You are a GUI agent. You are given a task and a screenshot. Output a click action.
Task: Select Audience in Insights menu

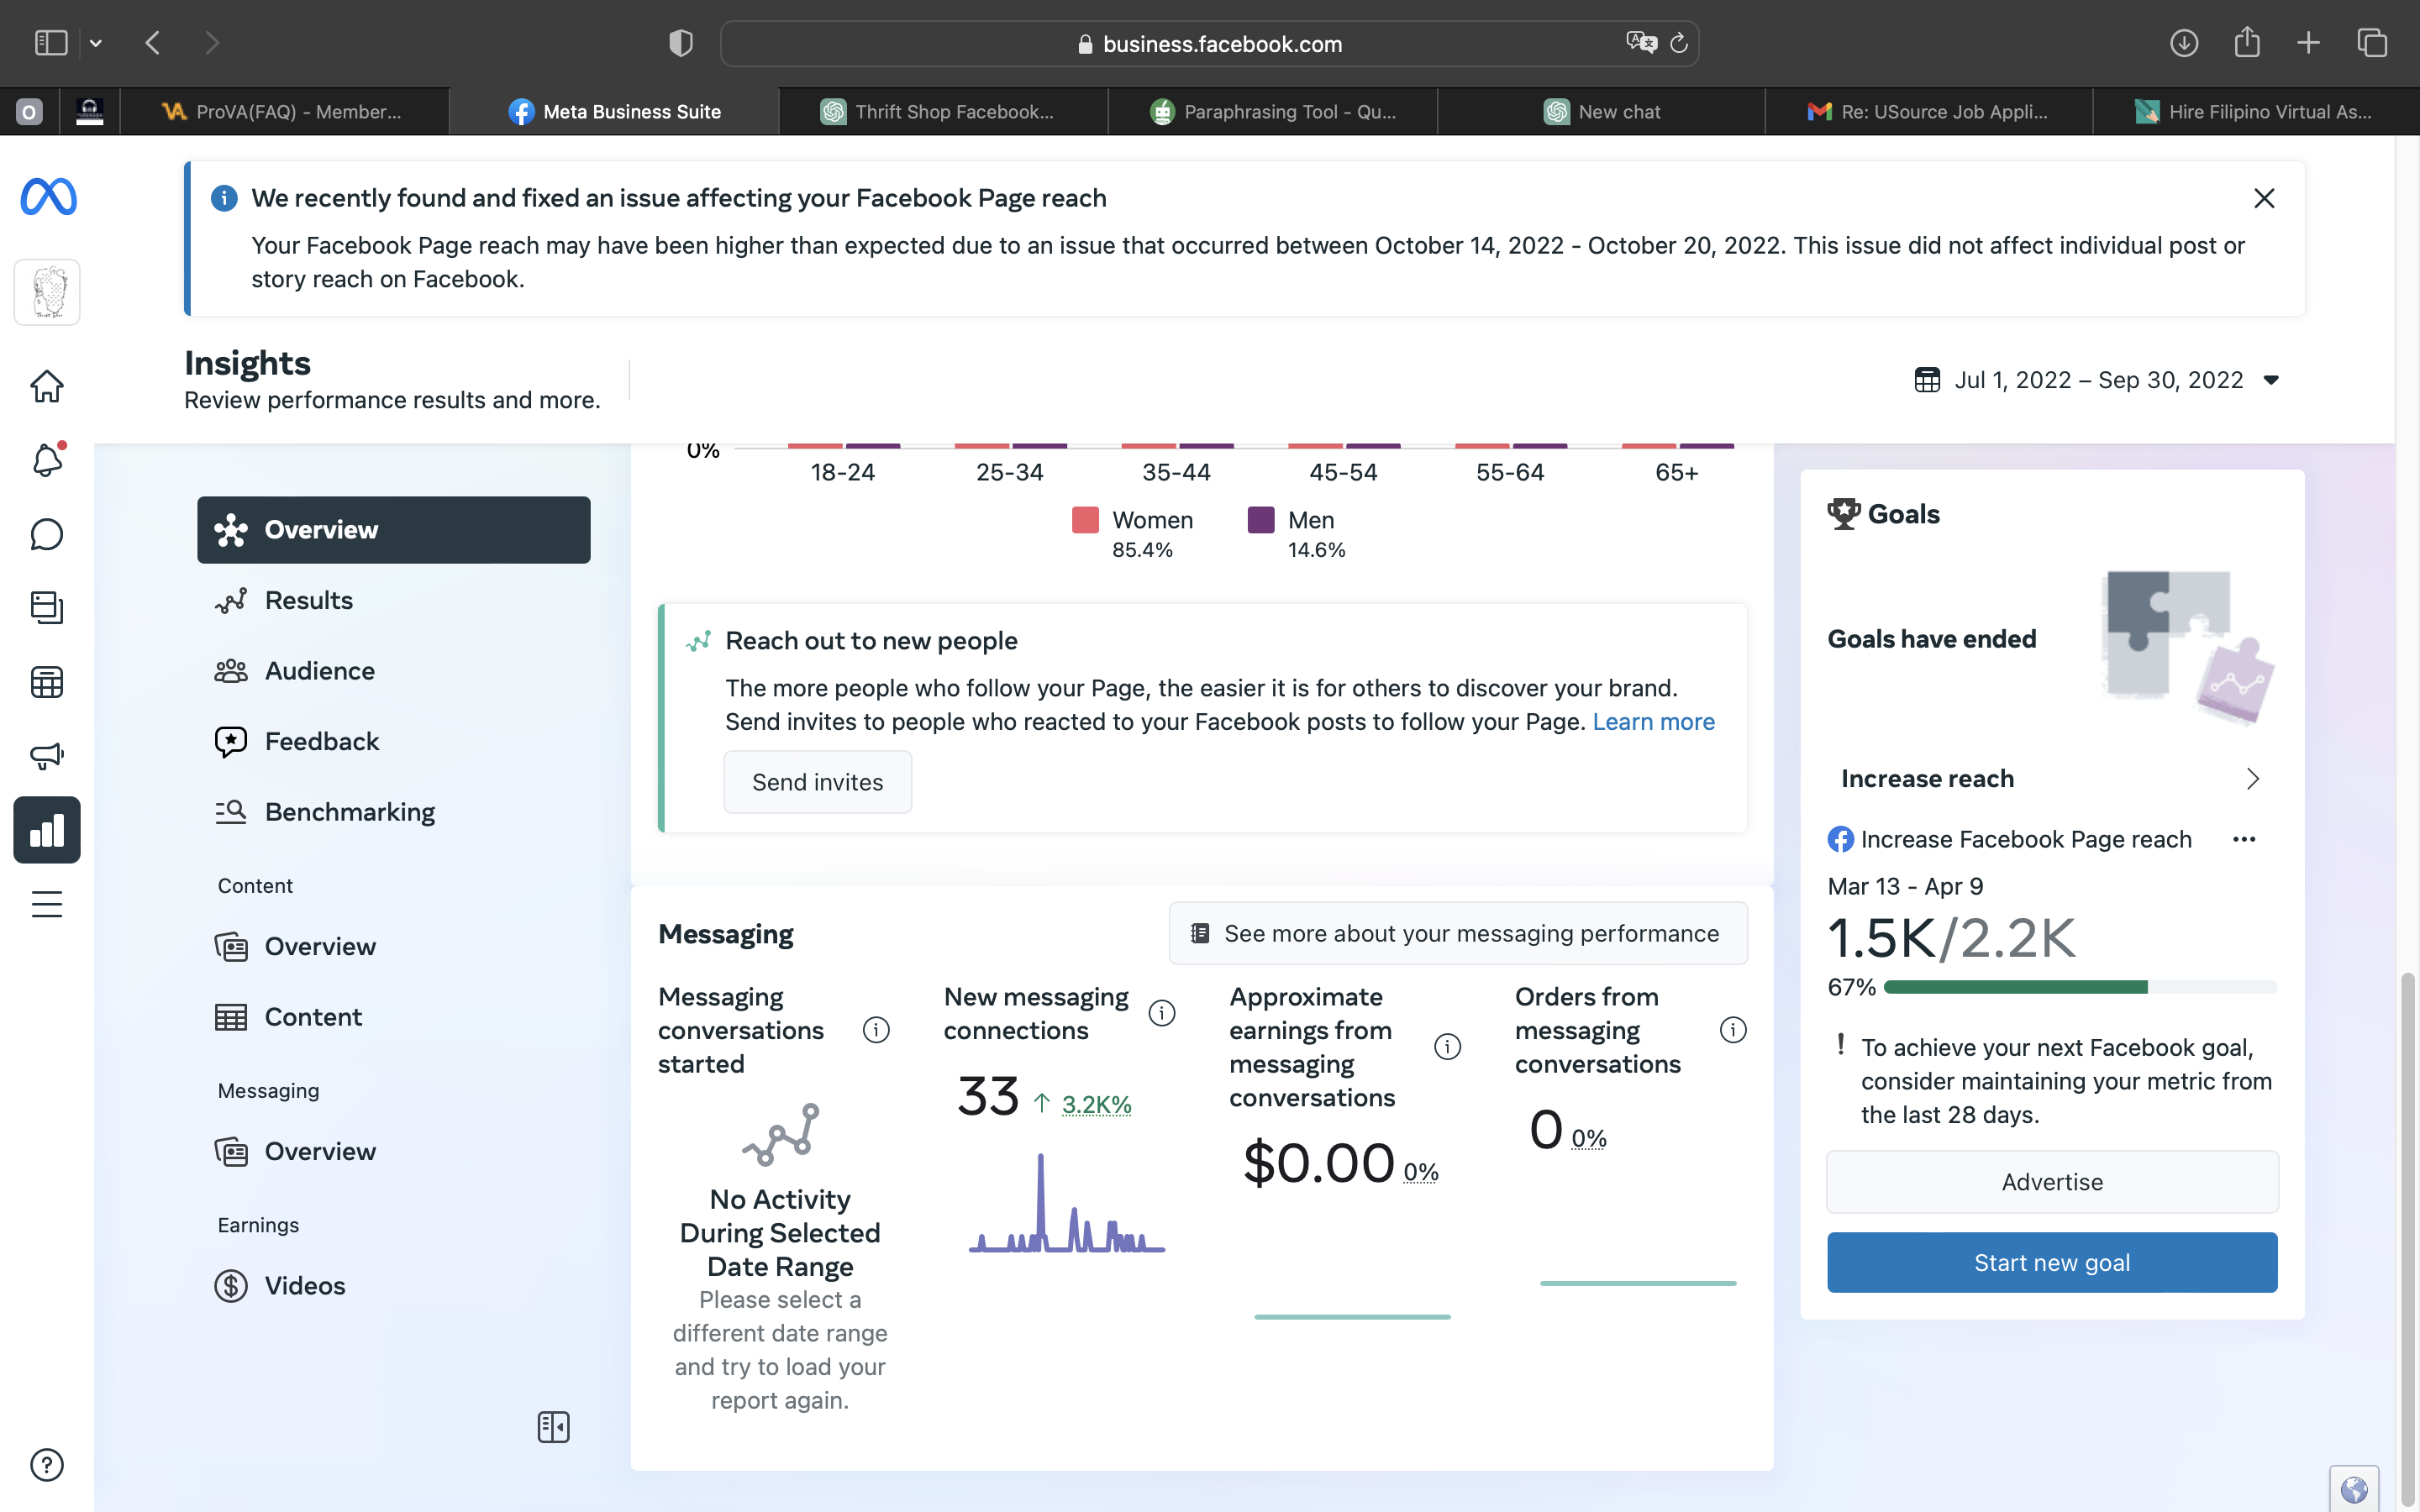pyautogui.click(x=319, y=671)
